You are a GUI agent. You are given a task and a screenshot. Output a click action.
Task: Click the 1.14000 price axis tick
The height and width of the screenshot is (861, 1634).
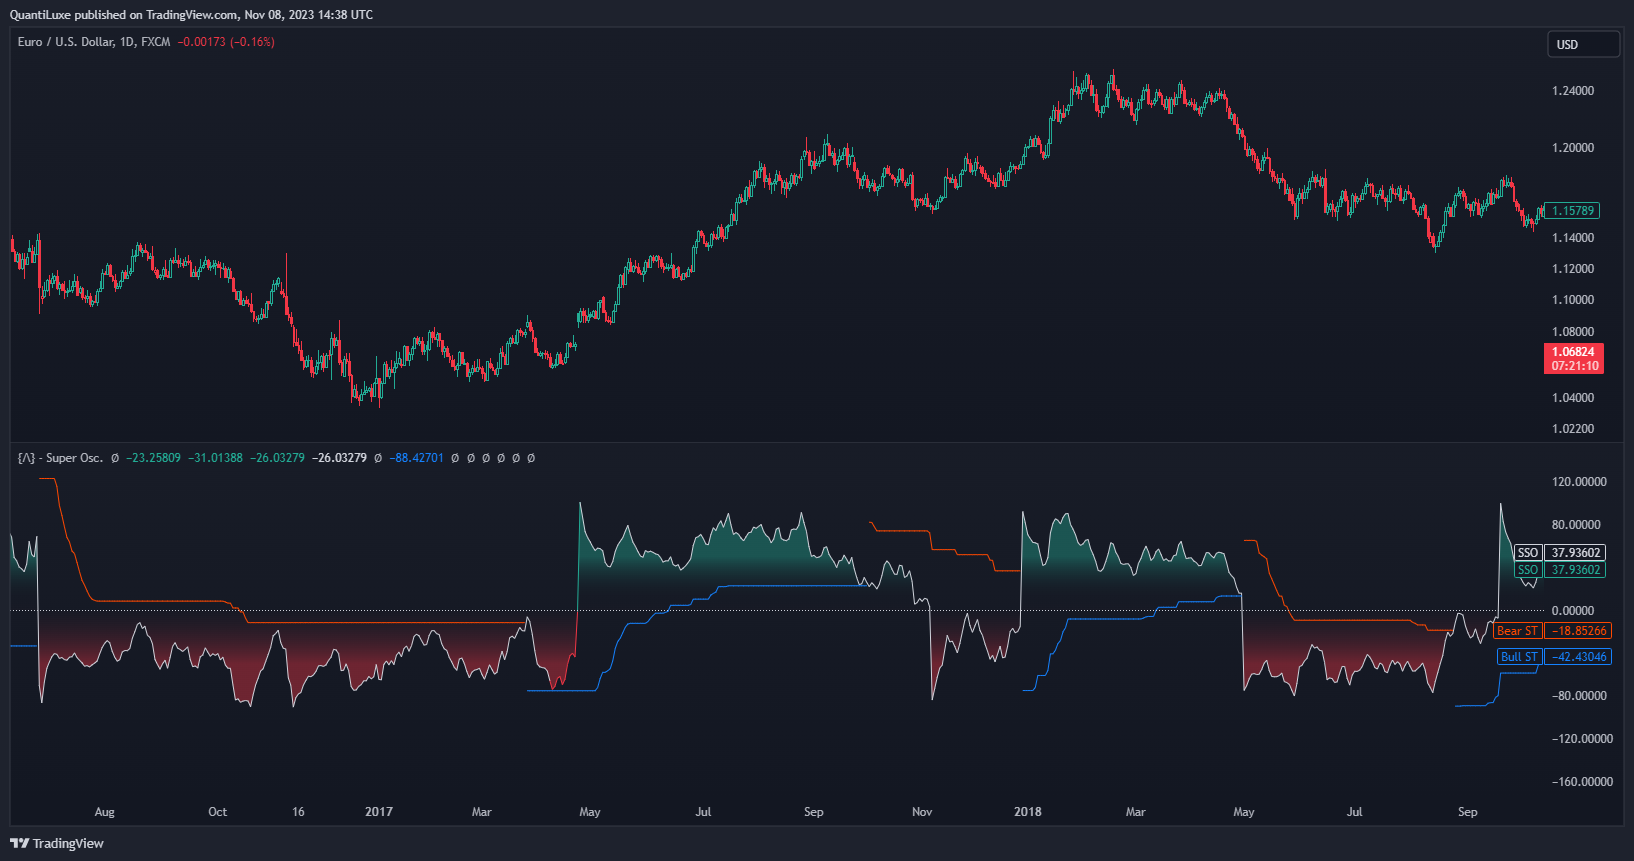click(x=1573, y=238)
